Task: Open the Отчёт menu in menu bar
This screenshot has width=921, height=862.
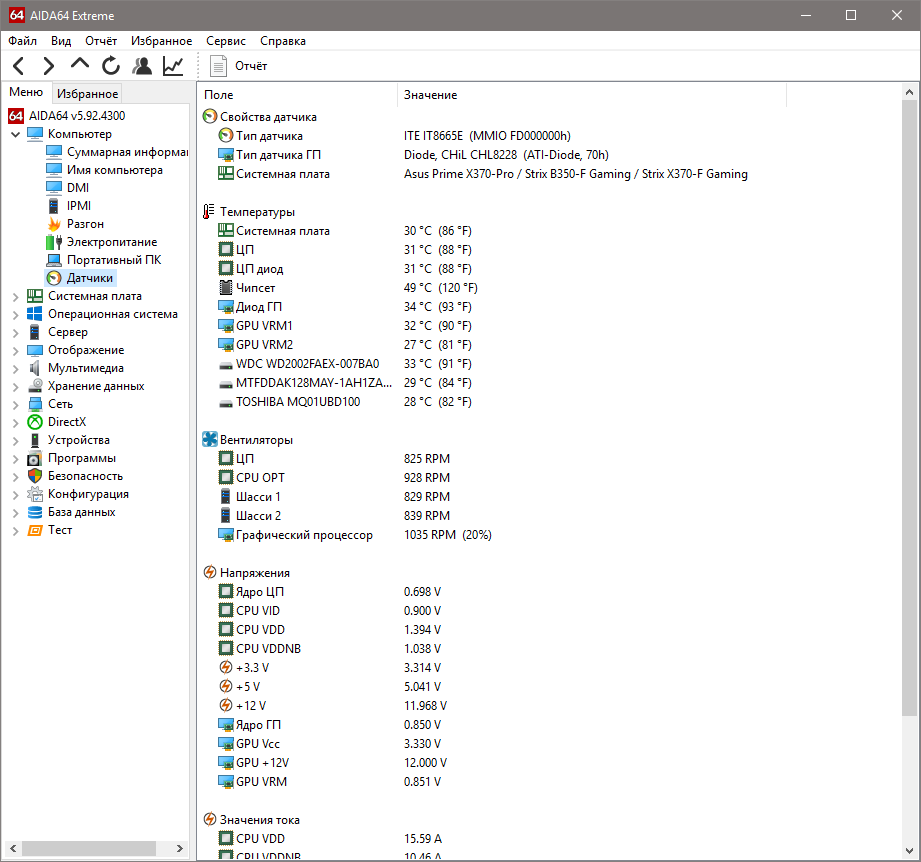Action: 101,41
